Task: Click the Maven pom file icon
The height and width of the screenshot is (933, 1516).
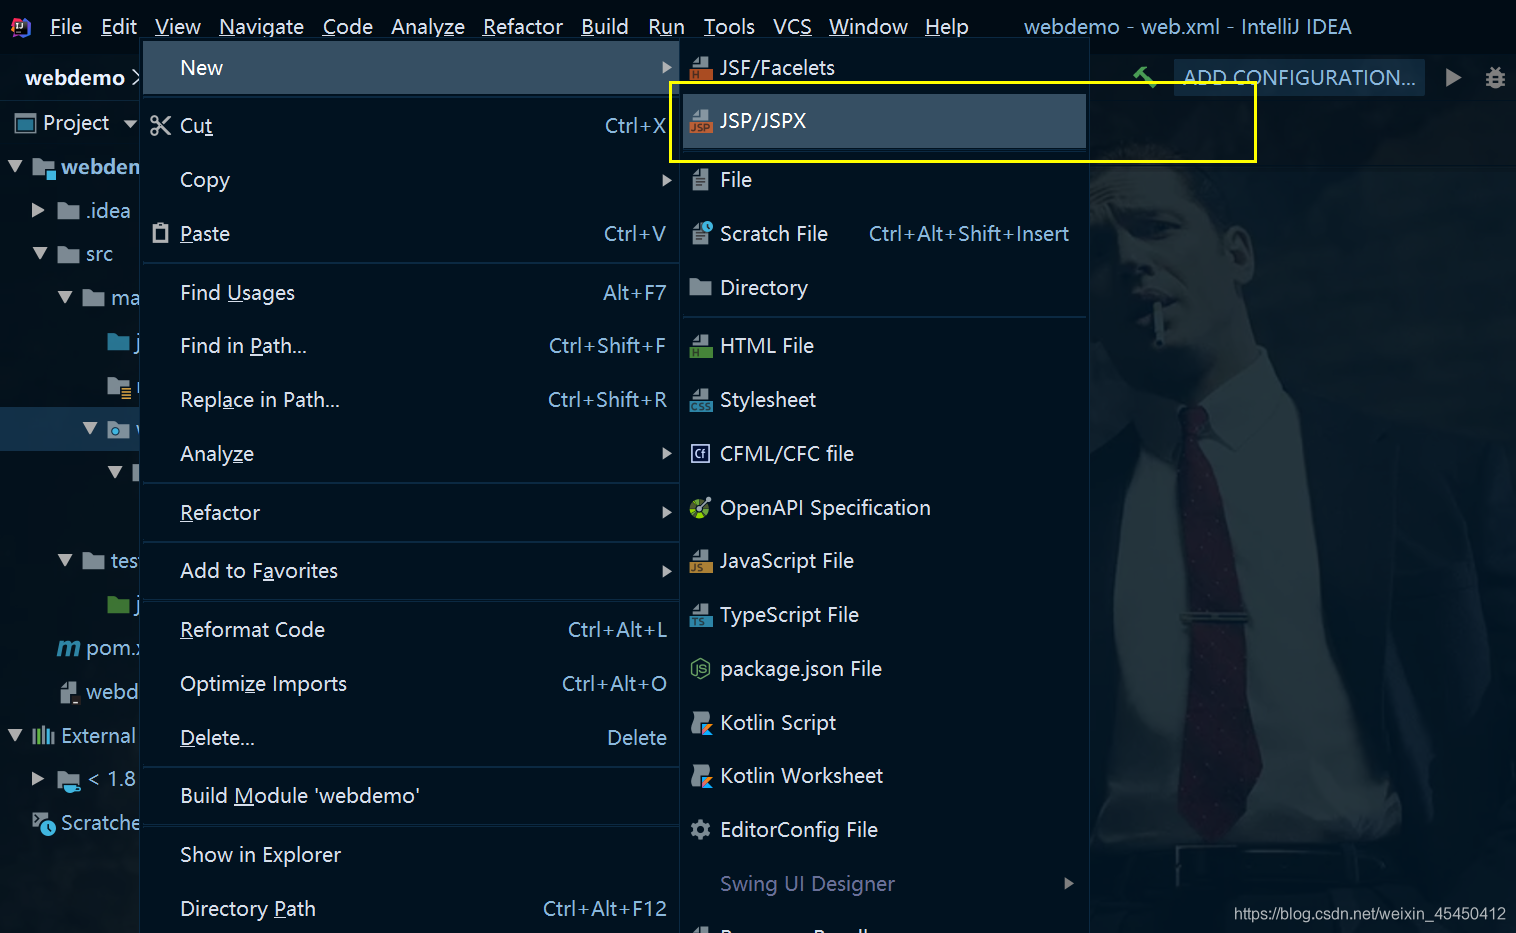Action: coord(68,648)
